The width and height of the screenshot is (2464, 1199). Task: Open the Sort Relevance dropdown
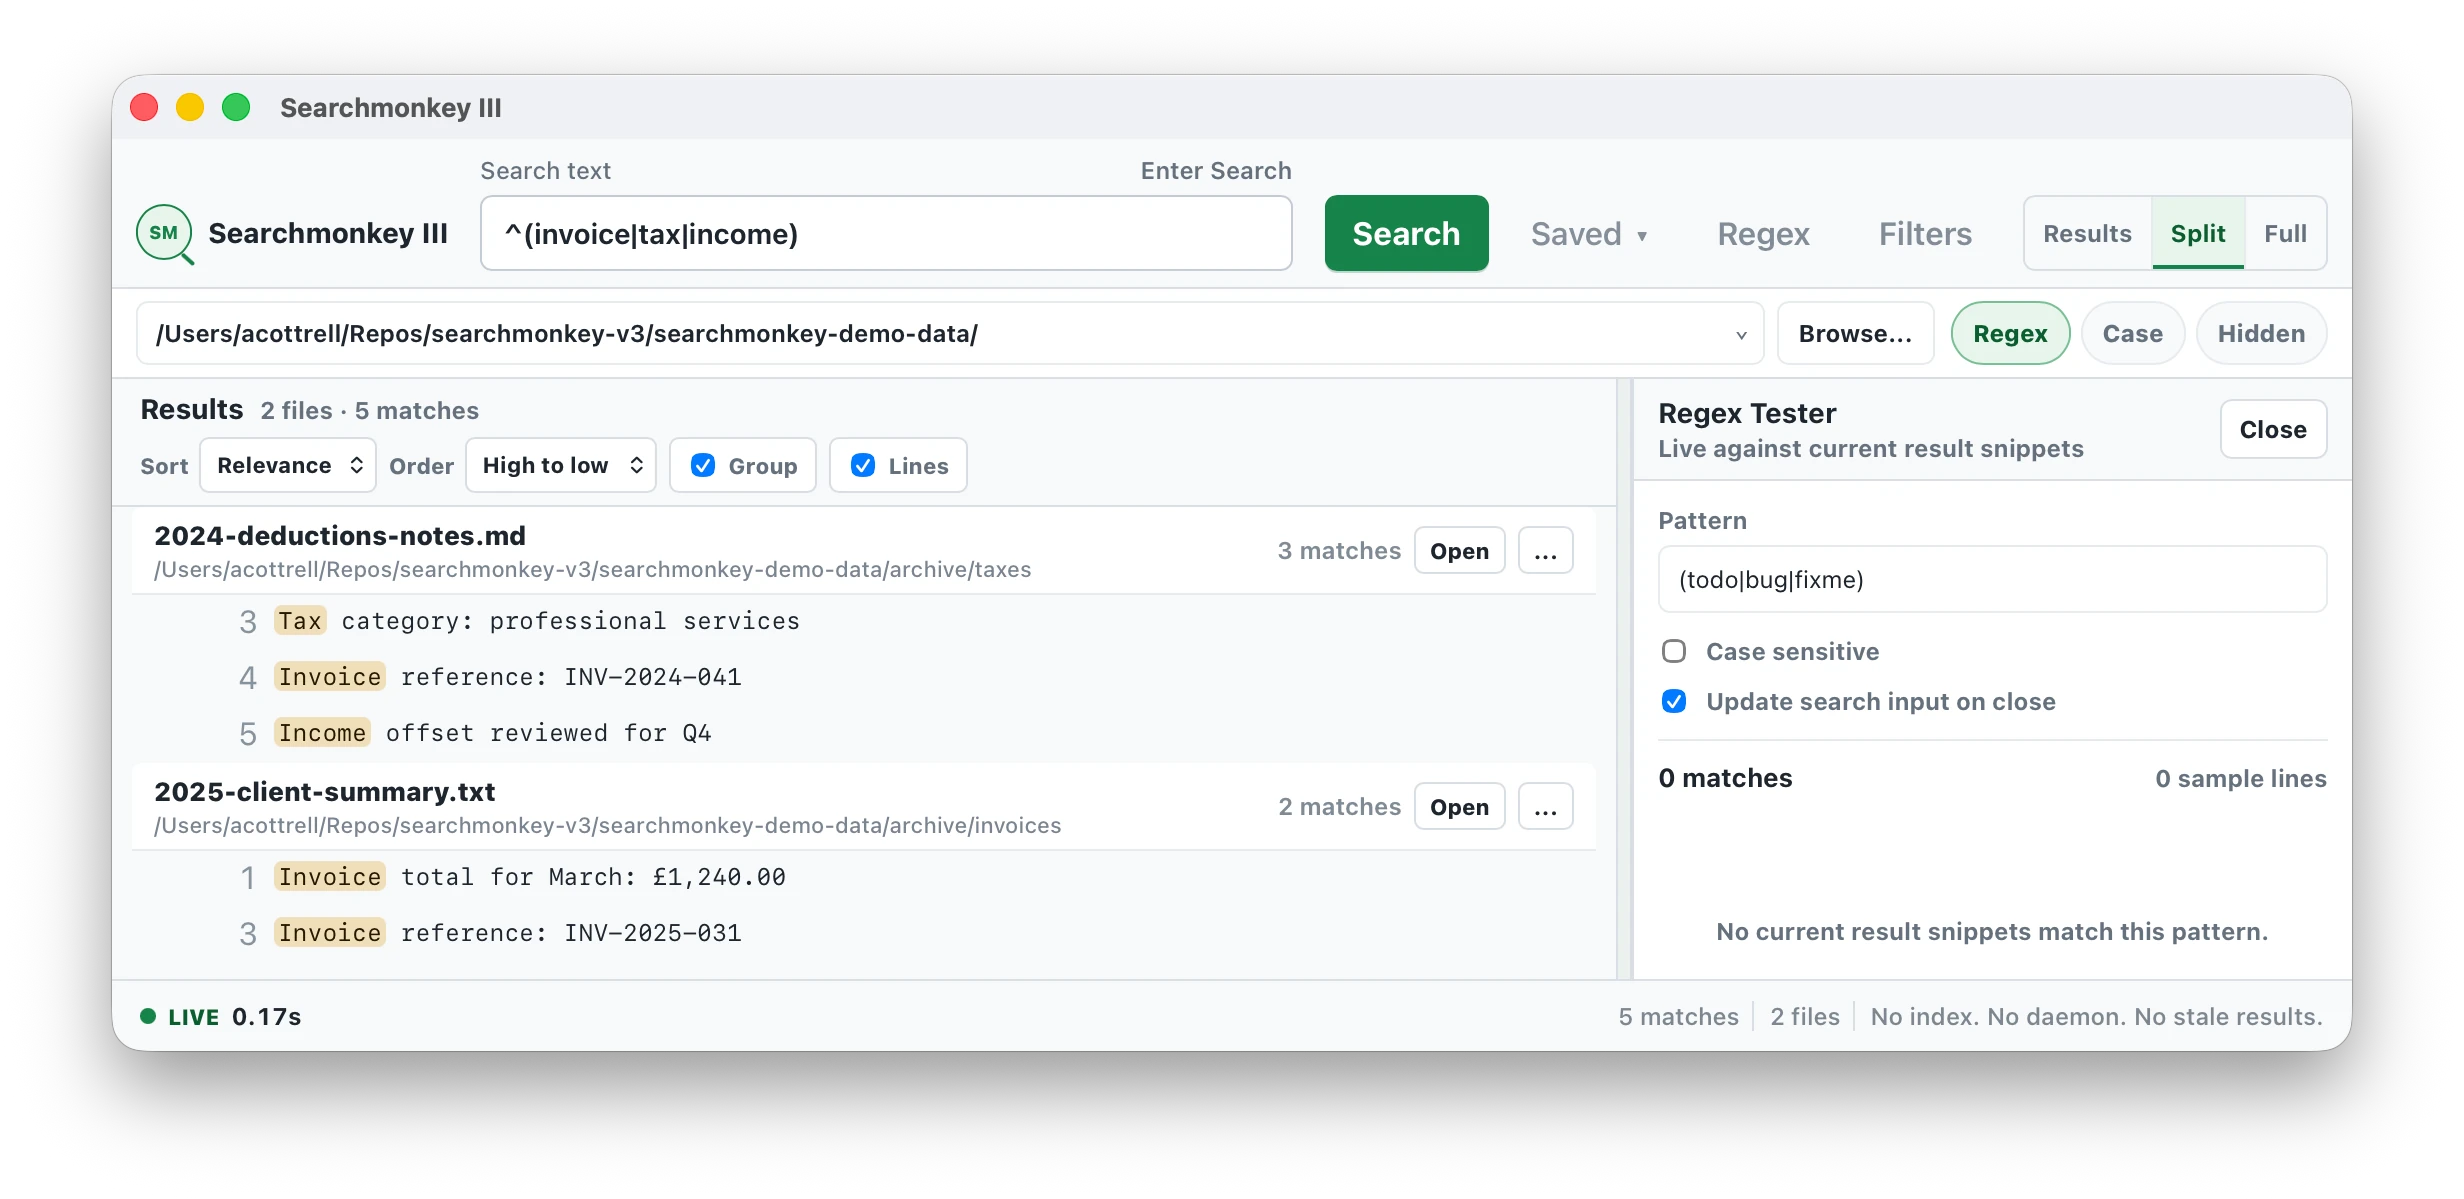click(288, 465)
